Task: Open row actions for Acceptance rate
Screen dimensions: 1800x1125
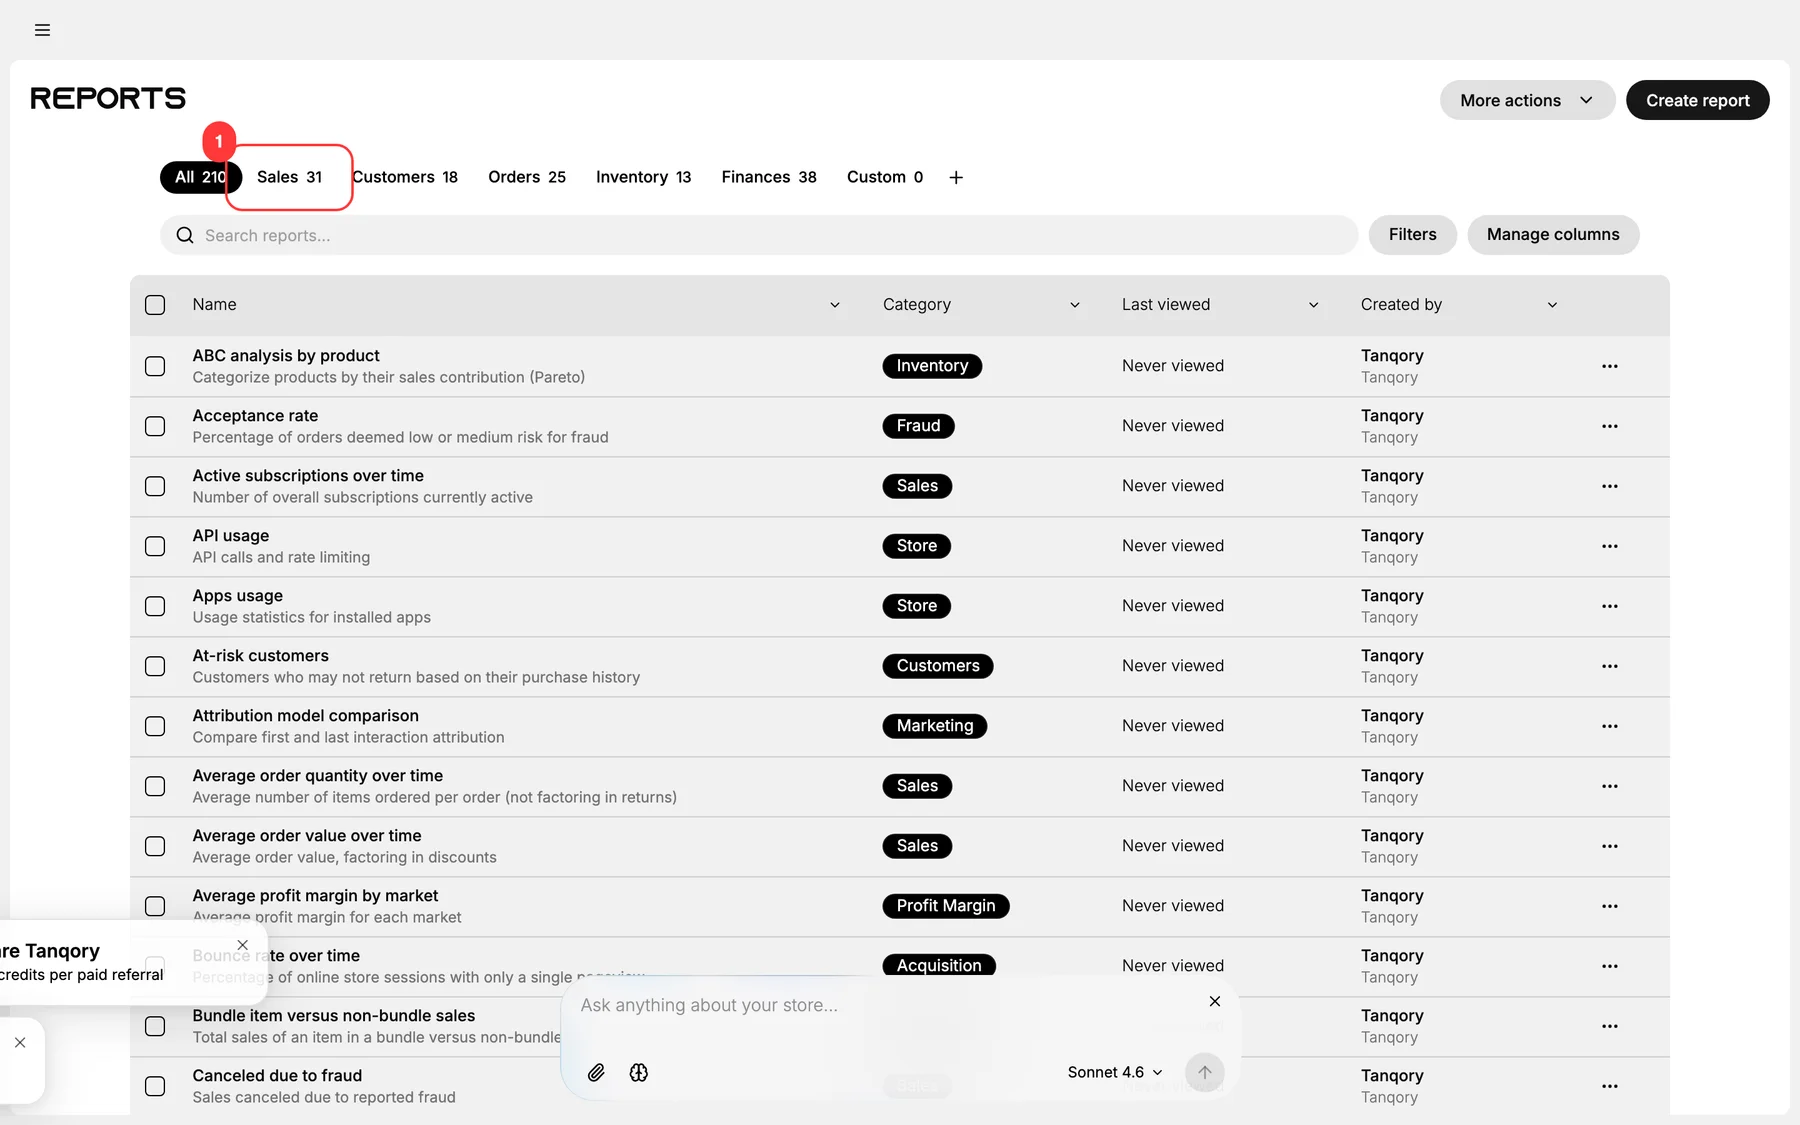Action: (x=1609, y=426)
